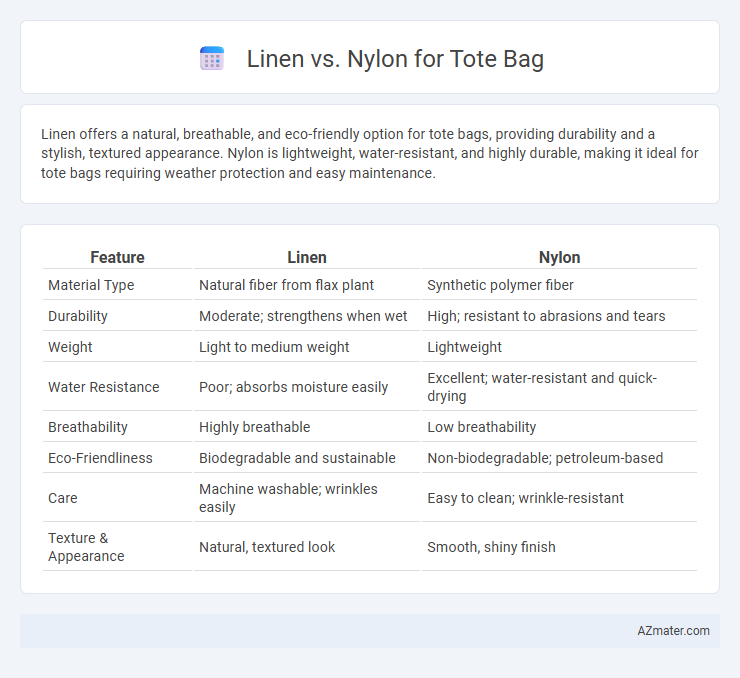
Task: Select the 'Texture & Appearance' row label
Action: tap(86, 547)
